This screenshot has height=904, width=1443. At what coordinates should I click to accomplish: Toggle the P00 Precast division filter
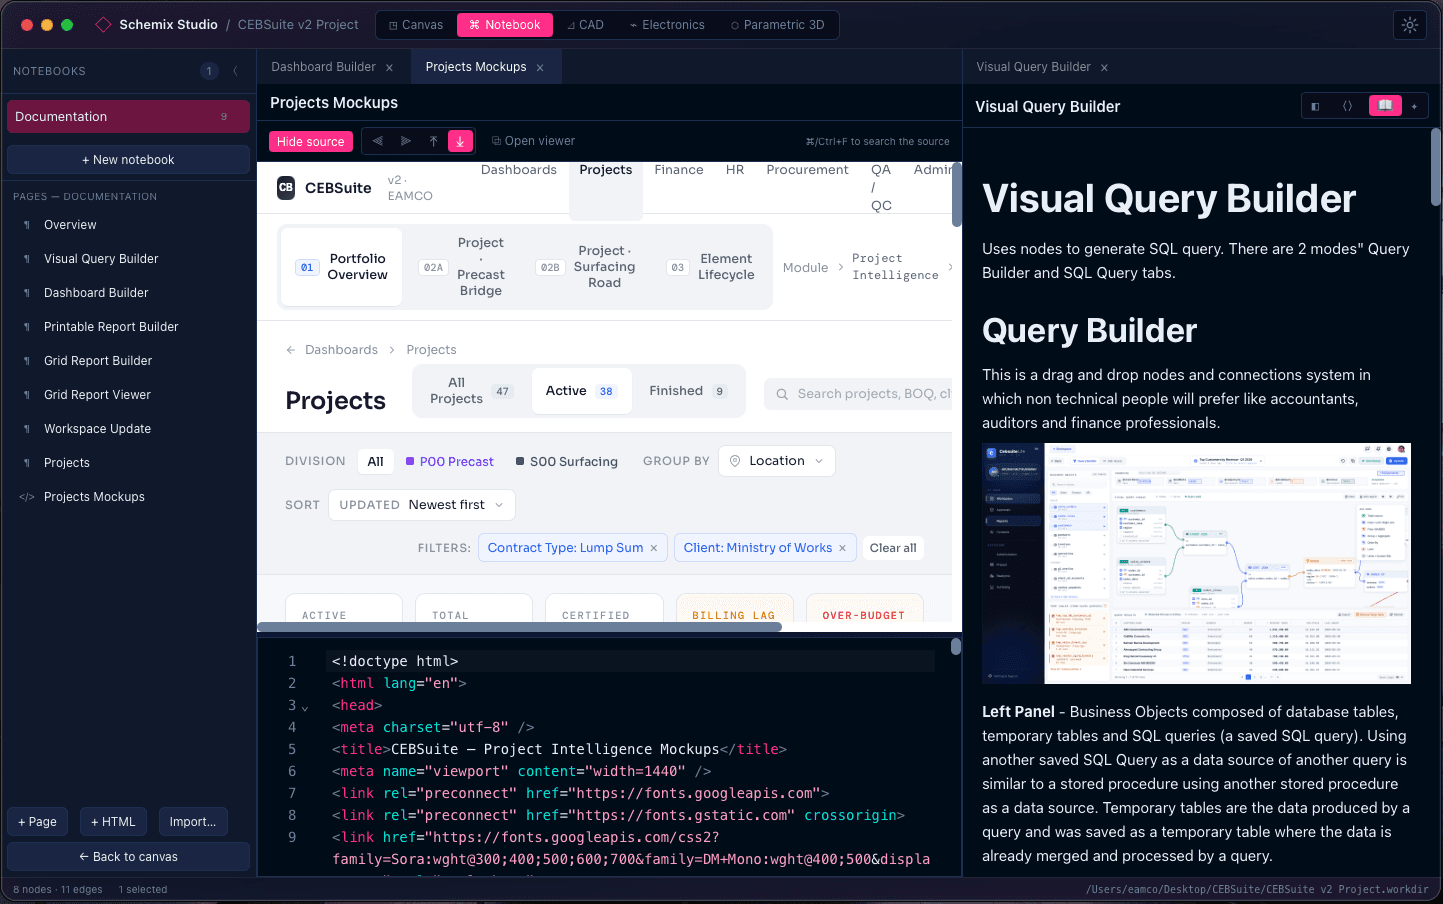tap(450, 462)
